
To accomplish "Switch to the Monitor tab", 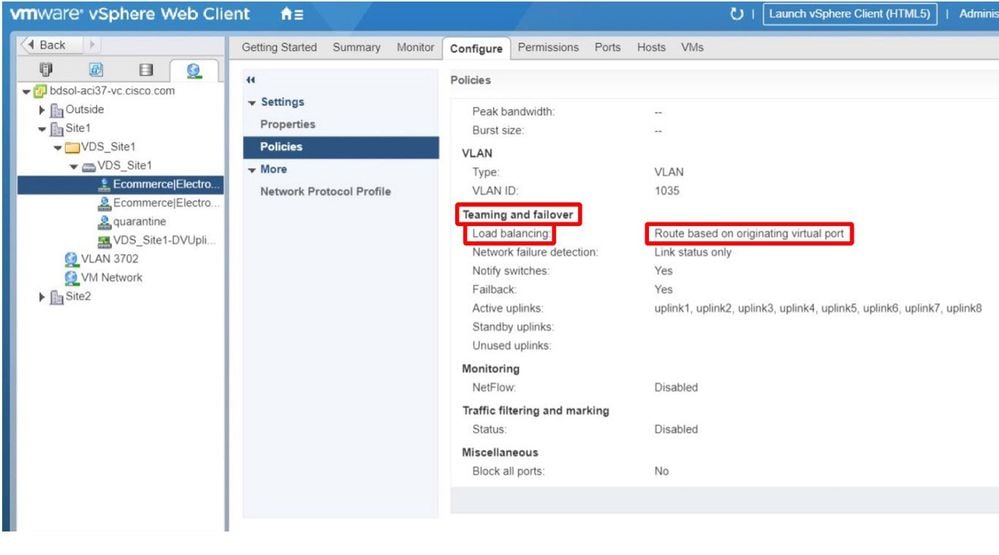I will pyautogui.click(x=415, y=47).
